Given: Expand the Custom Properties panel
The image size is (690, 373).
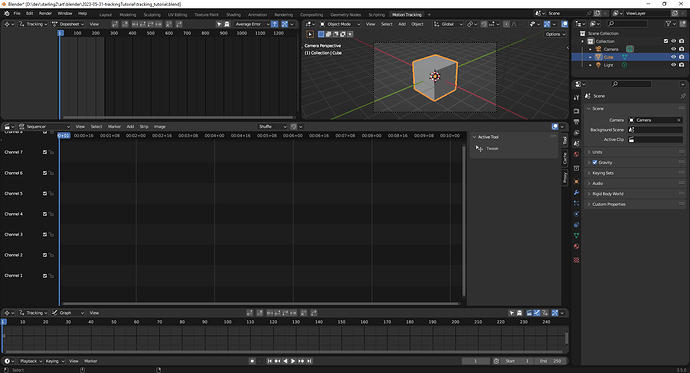Looking at the screenshot, I should (x=636, y=205).
